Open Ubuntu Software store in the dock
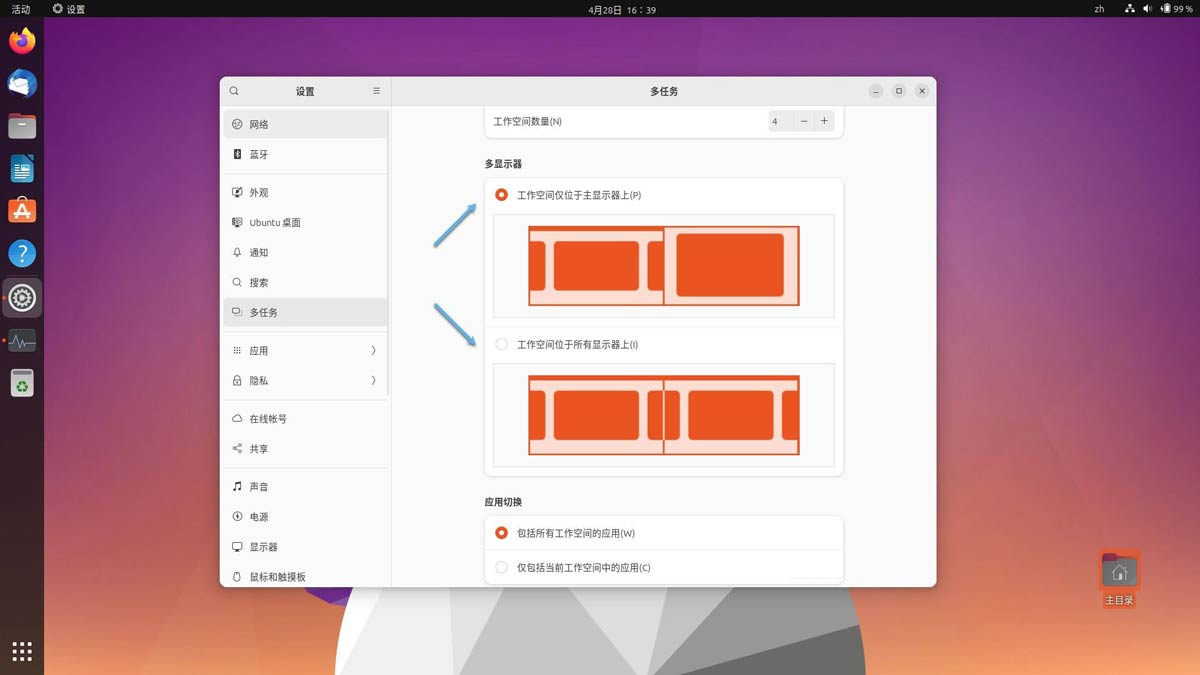 click(x=22, y=211)
